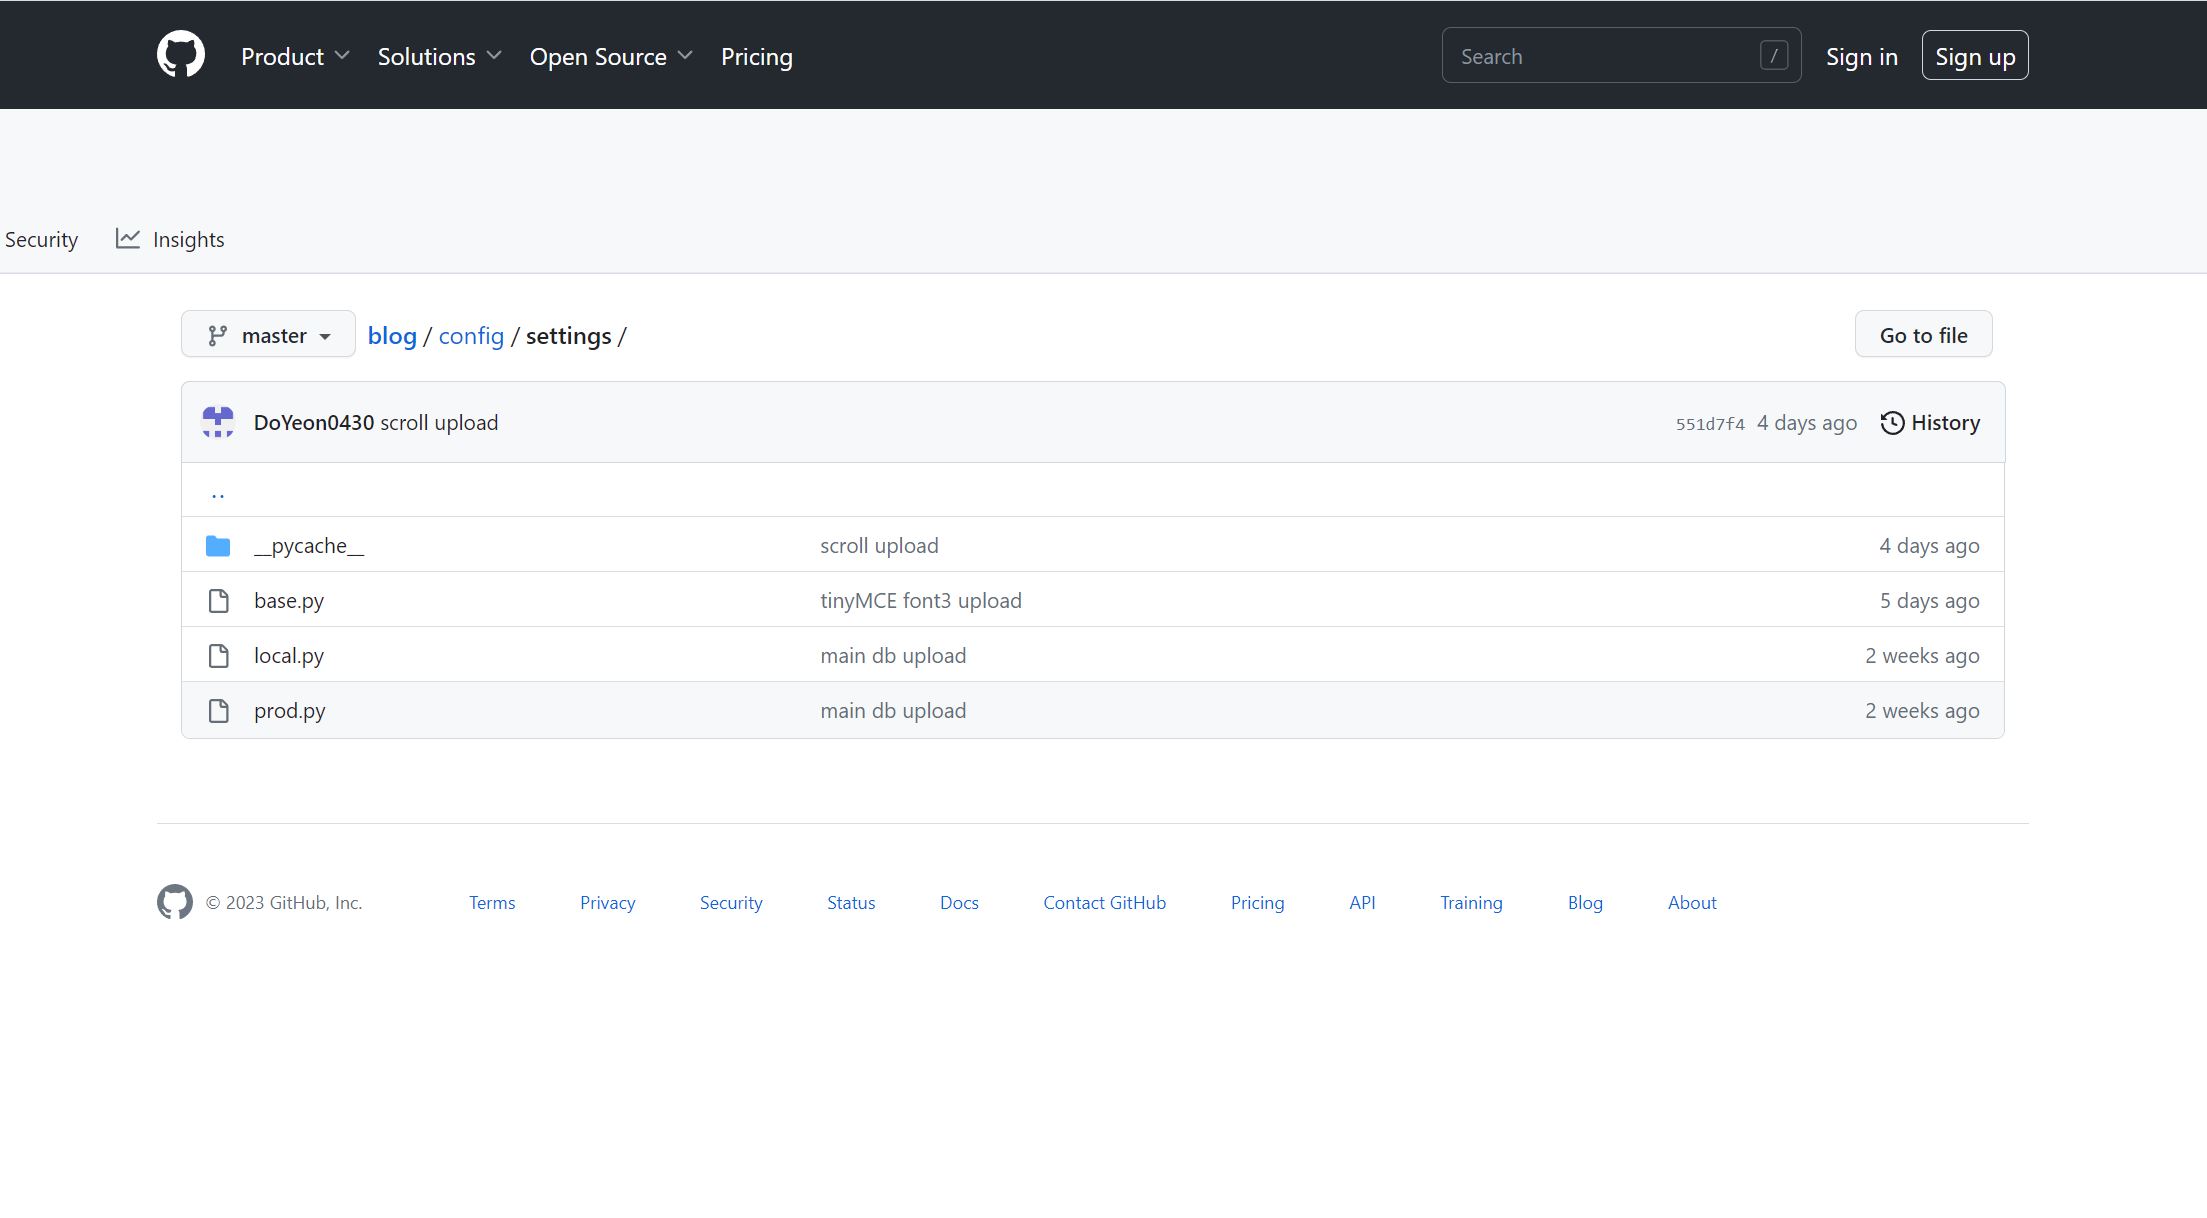Click the DoYeon0430 avatar

pyautogui.click(x=218, y=422)
